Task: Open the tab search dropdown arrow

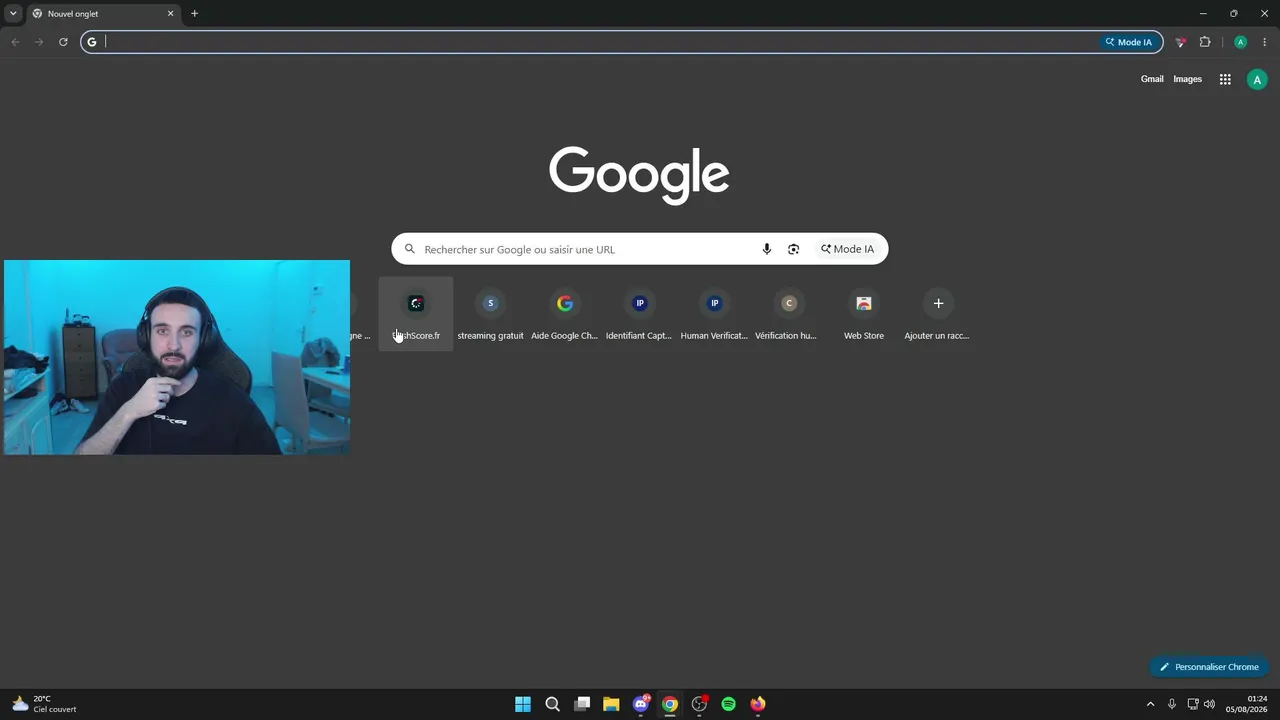Action: [x=13, y=13]
